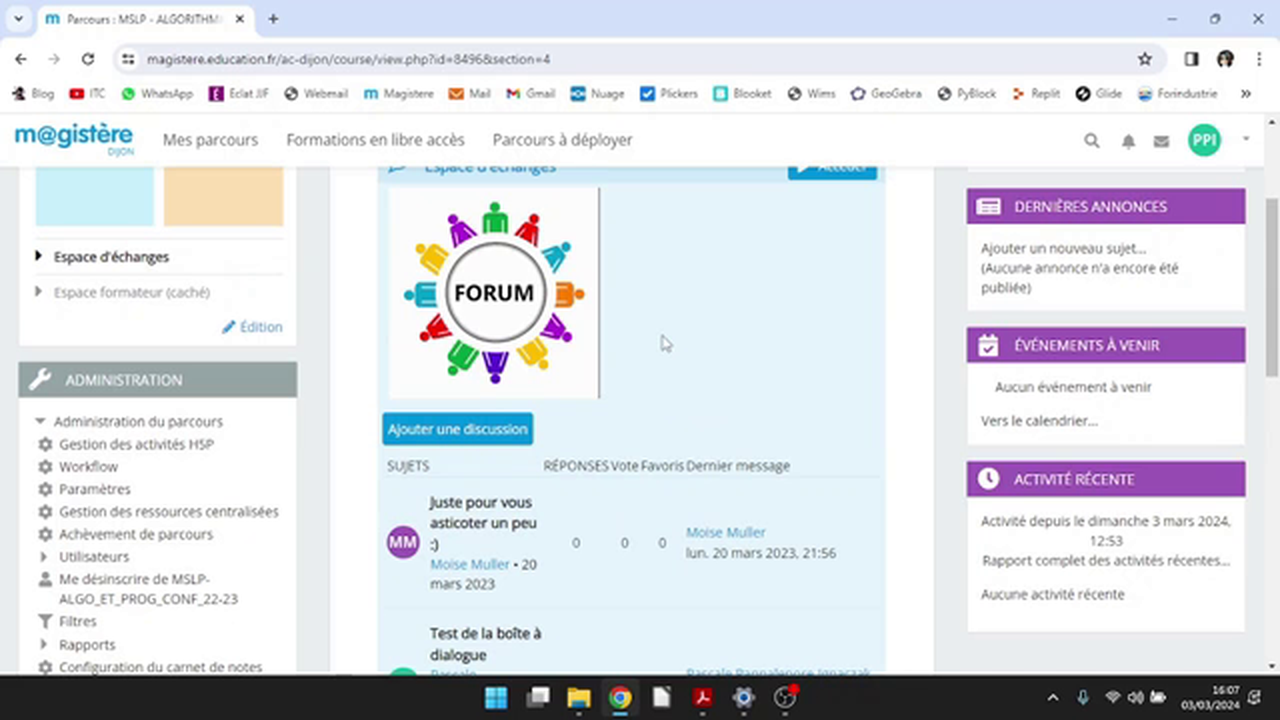
Task: Collapse the Administration du parcours tree
Action: (41, 422)
